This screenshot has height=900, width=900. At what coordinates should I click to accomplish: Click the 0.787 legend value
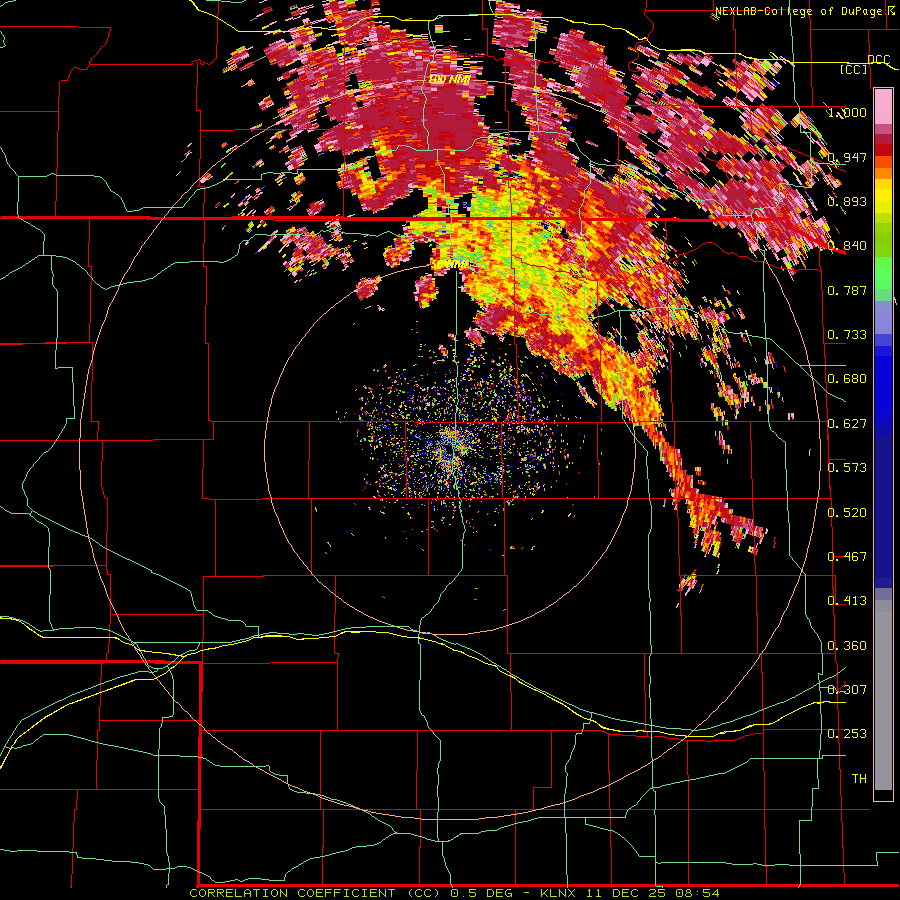tap(847, 290)
